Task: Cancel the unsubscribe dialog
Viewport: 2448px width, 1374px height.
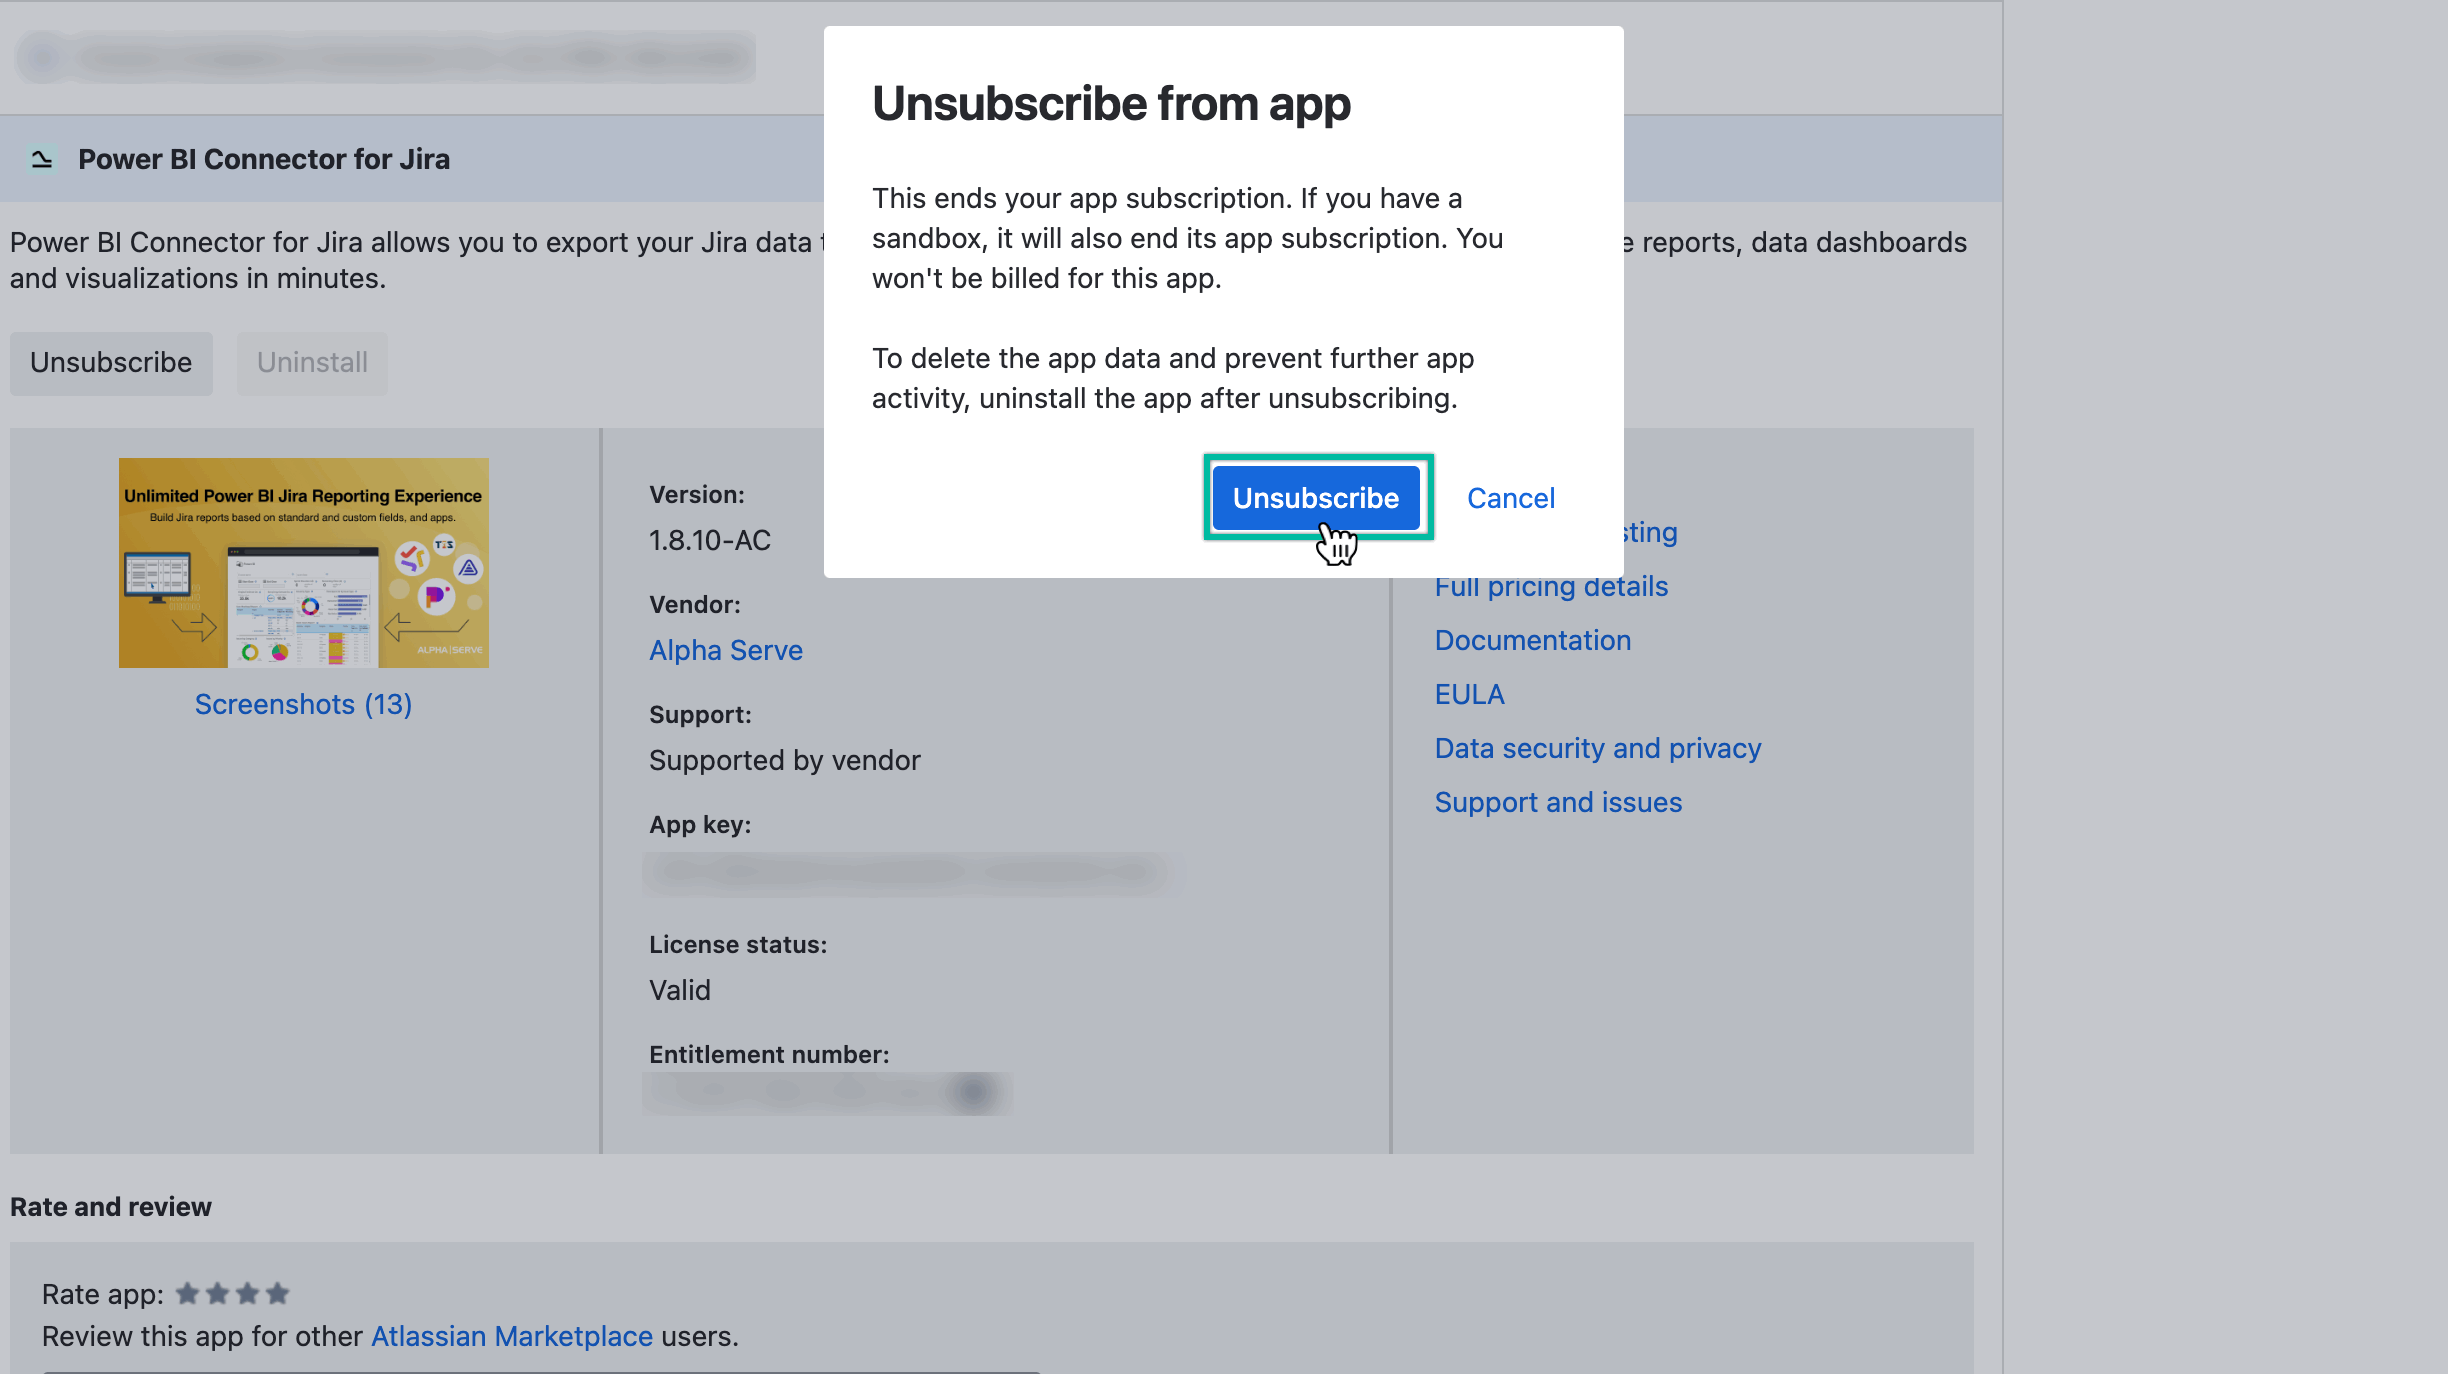Action: (1510, 498)
